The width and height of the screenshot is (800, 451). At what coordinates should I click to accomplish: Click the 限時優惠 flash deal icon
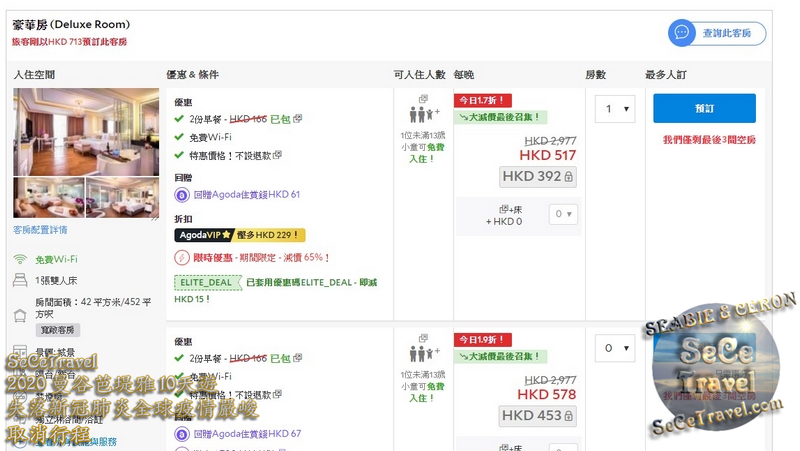pyautogui.click(x=182, y=258)
